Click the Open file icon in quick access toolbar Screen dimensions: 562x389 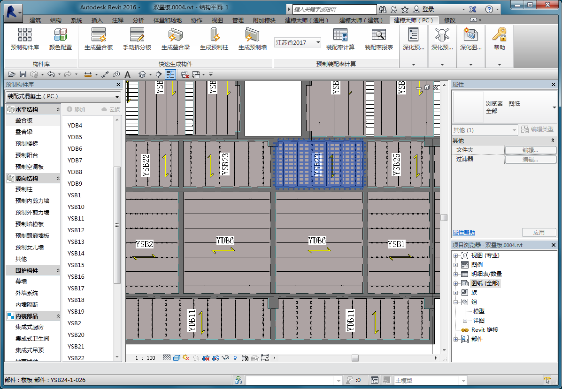tap(11, 75)
